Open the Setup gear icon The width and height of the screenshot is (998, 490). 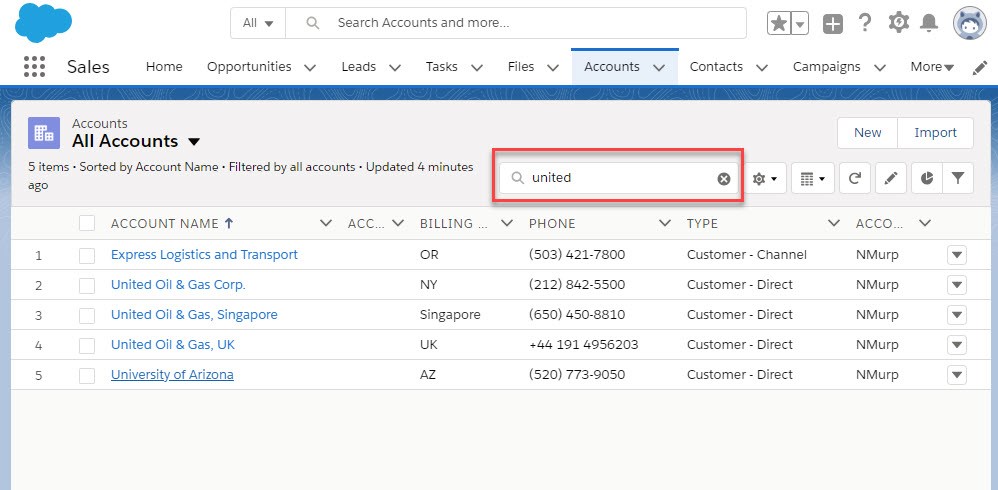coord(898,23)
